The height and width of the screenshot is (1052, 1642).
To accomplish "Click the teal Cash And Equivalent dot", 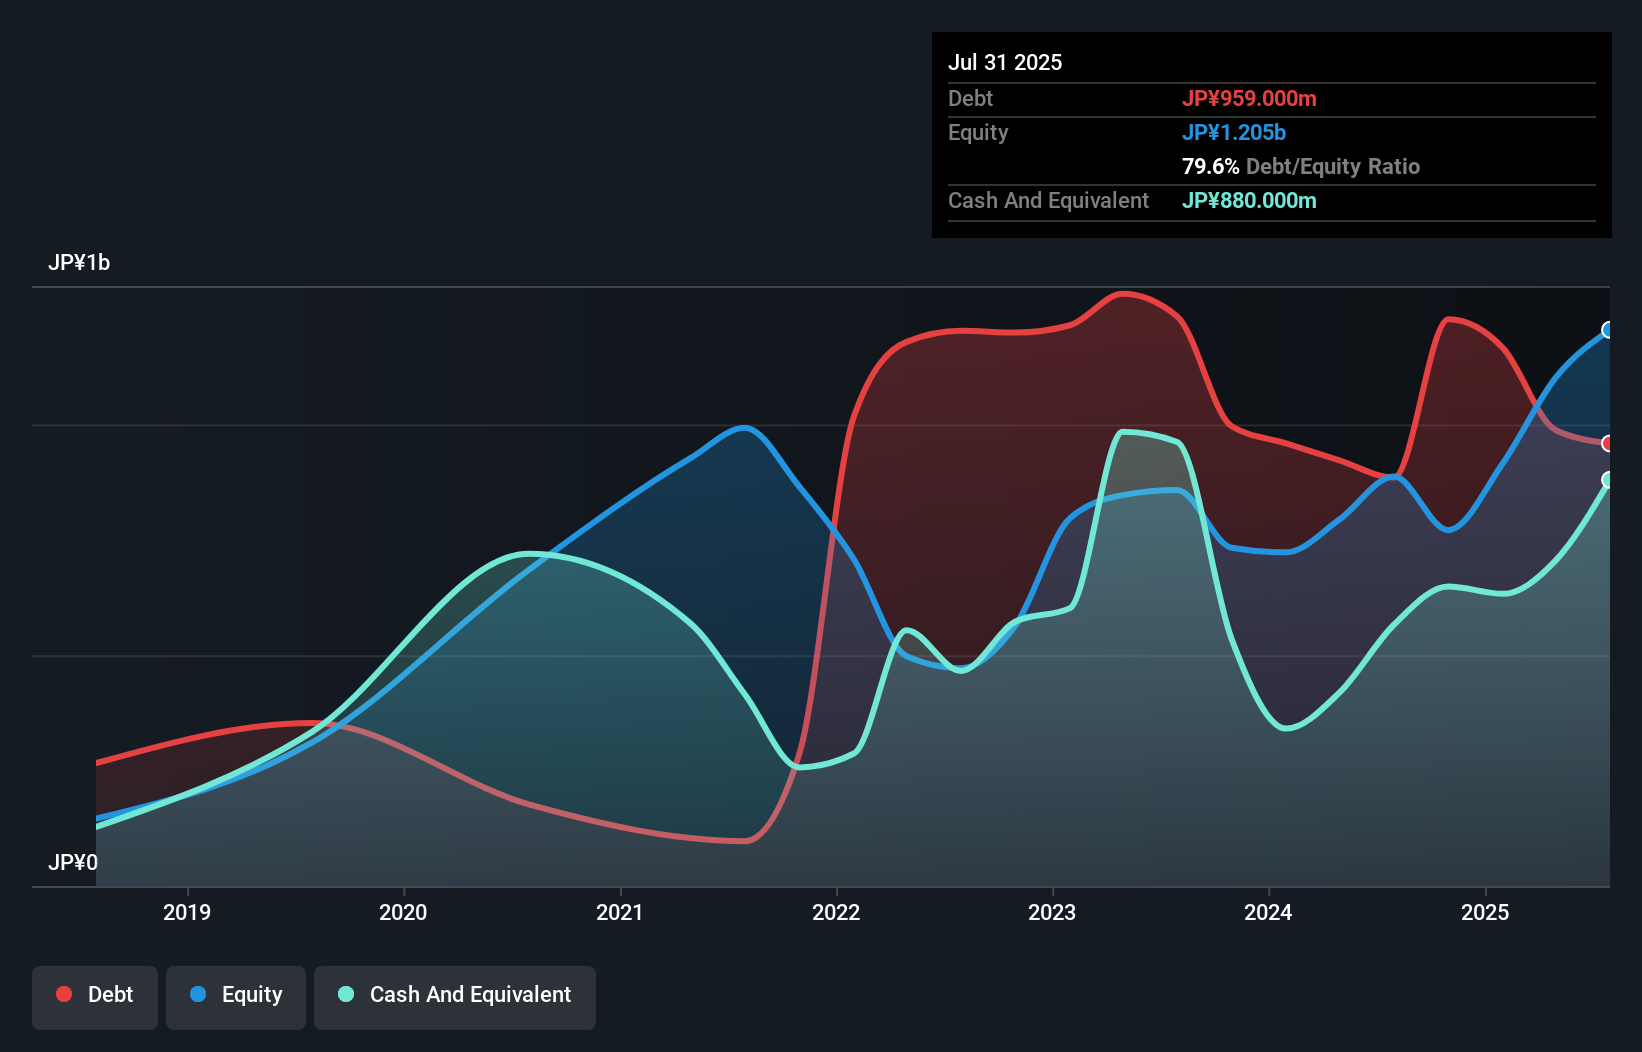I will point(345,994).
